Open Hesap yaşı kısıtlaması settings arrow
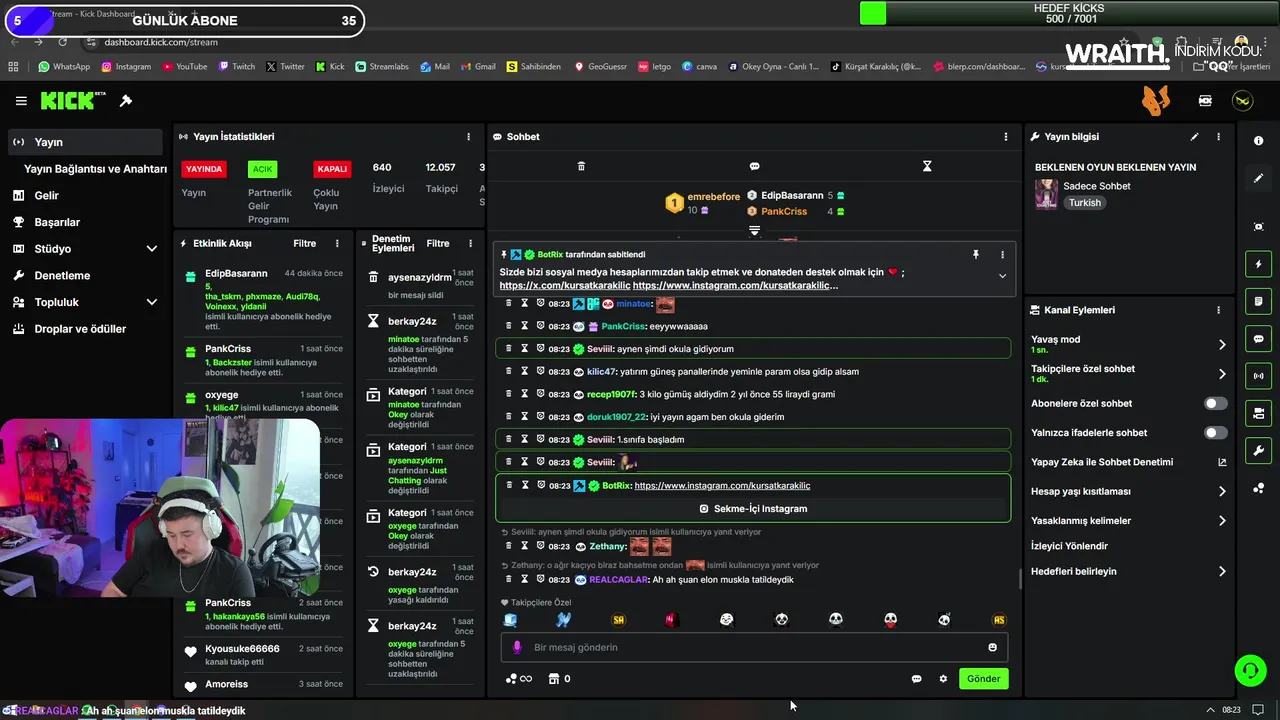Screen dimensions: 1280x720 (x=1222, y=491)
